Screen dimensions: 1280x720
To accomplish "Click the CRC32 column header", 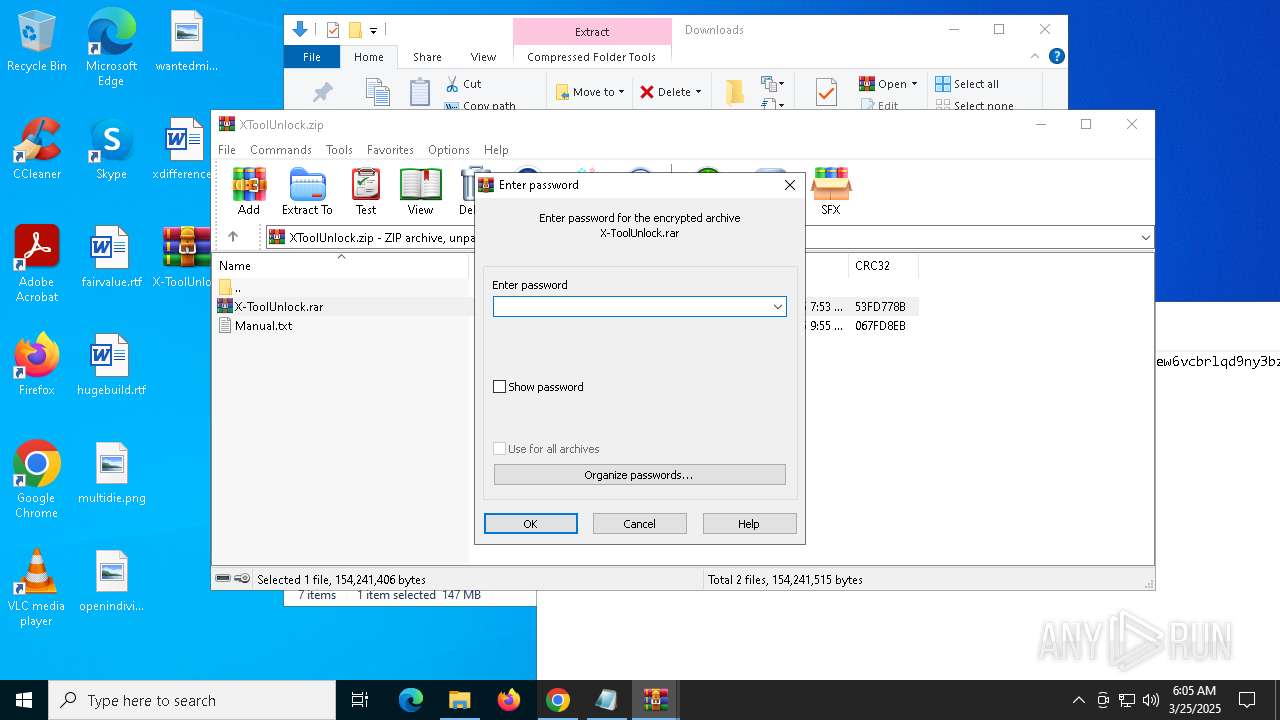I will click(883, 266).
